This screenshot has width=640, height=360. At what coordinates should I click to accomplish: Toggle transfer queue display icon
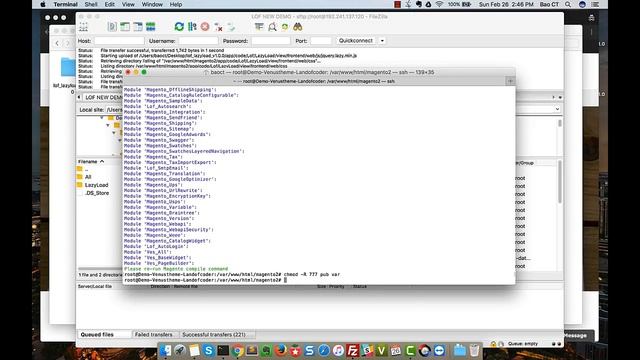tap(151, 27)
